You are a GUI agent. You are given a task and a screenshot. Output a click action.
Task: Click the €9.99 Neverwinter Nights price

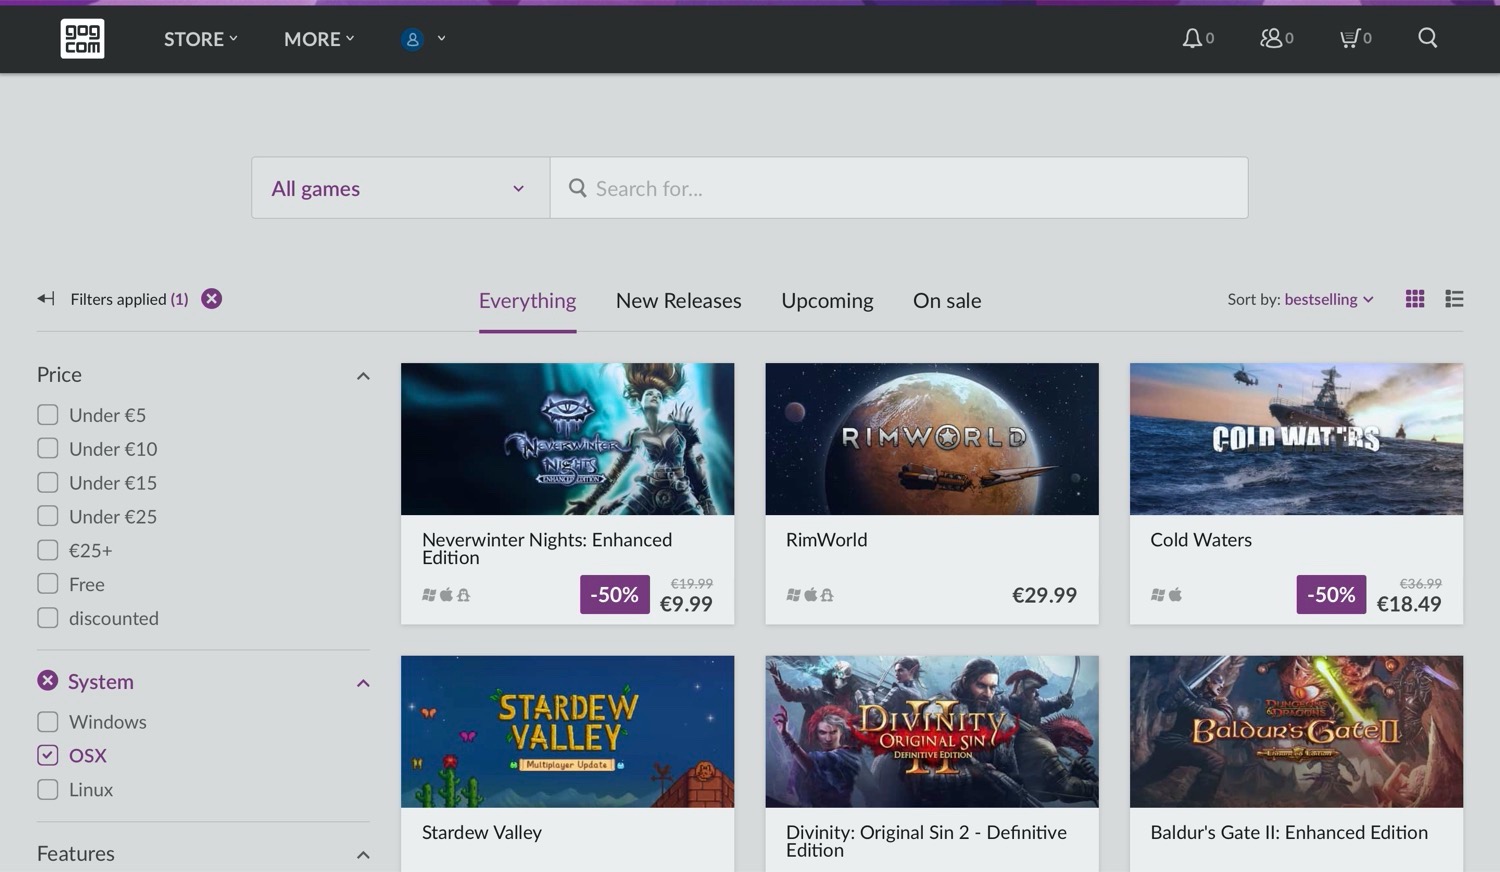tap(686, 604)
